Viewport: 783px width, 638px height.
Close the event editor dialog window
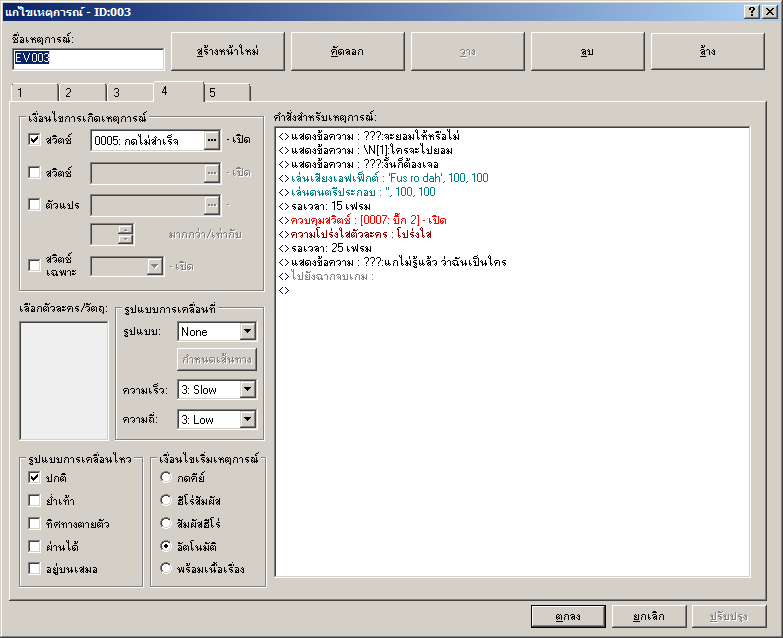click(770, 11)
